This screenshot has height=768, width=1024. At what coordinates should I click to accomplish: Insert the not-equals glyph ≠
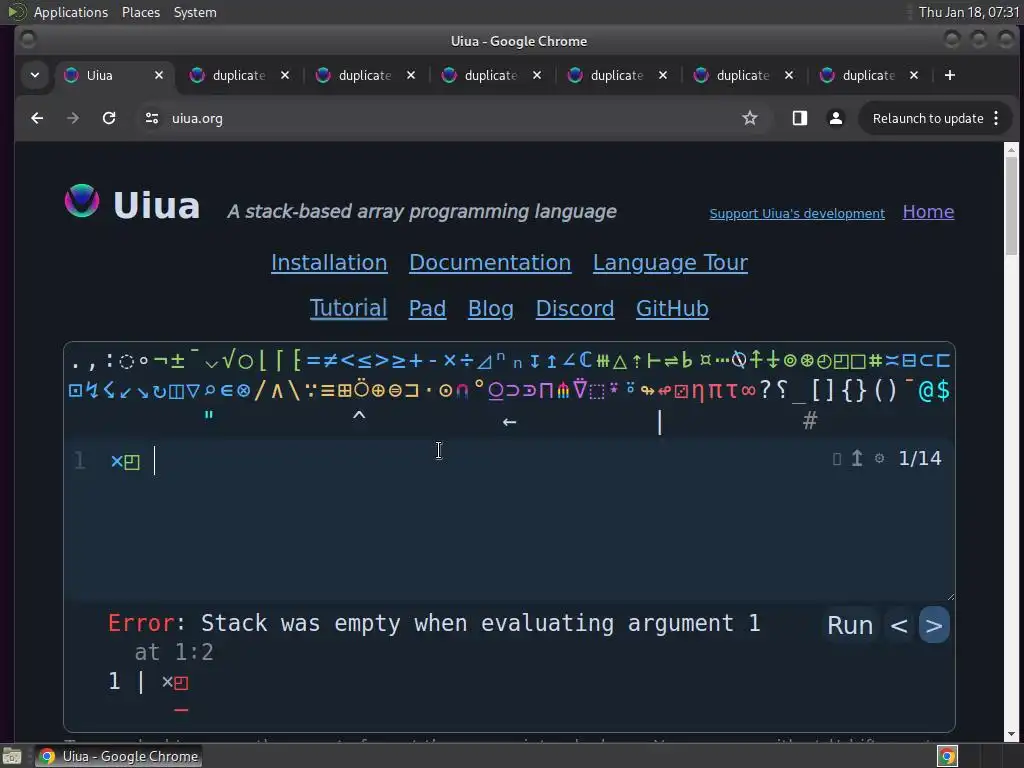point(330,360)
